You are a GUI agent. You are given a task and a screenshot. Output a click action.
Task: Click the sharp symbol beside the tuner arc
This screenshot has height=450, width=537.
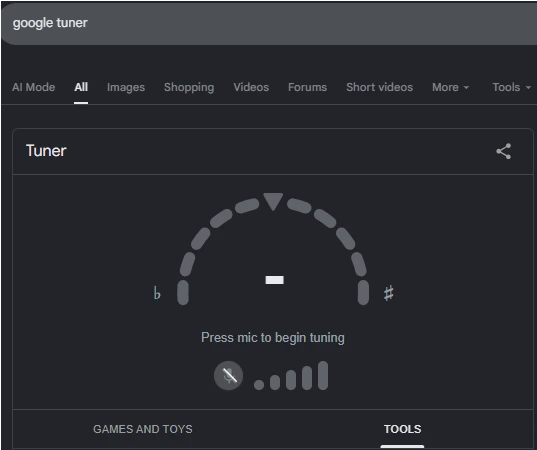[x=389, y=293]
